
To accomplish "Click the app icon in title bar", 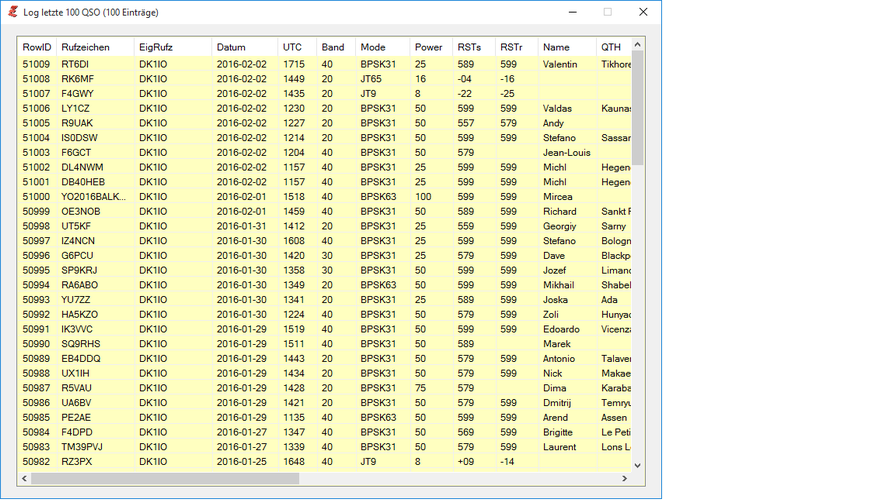I will [x=12, y=12].
